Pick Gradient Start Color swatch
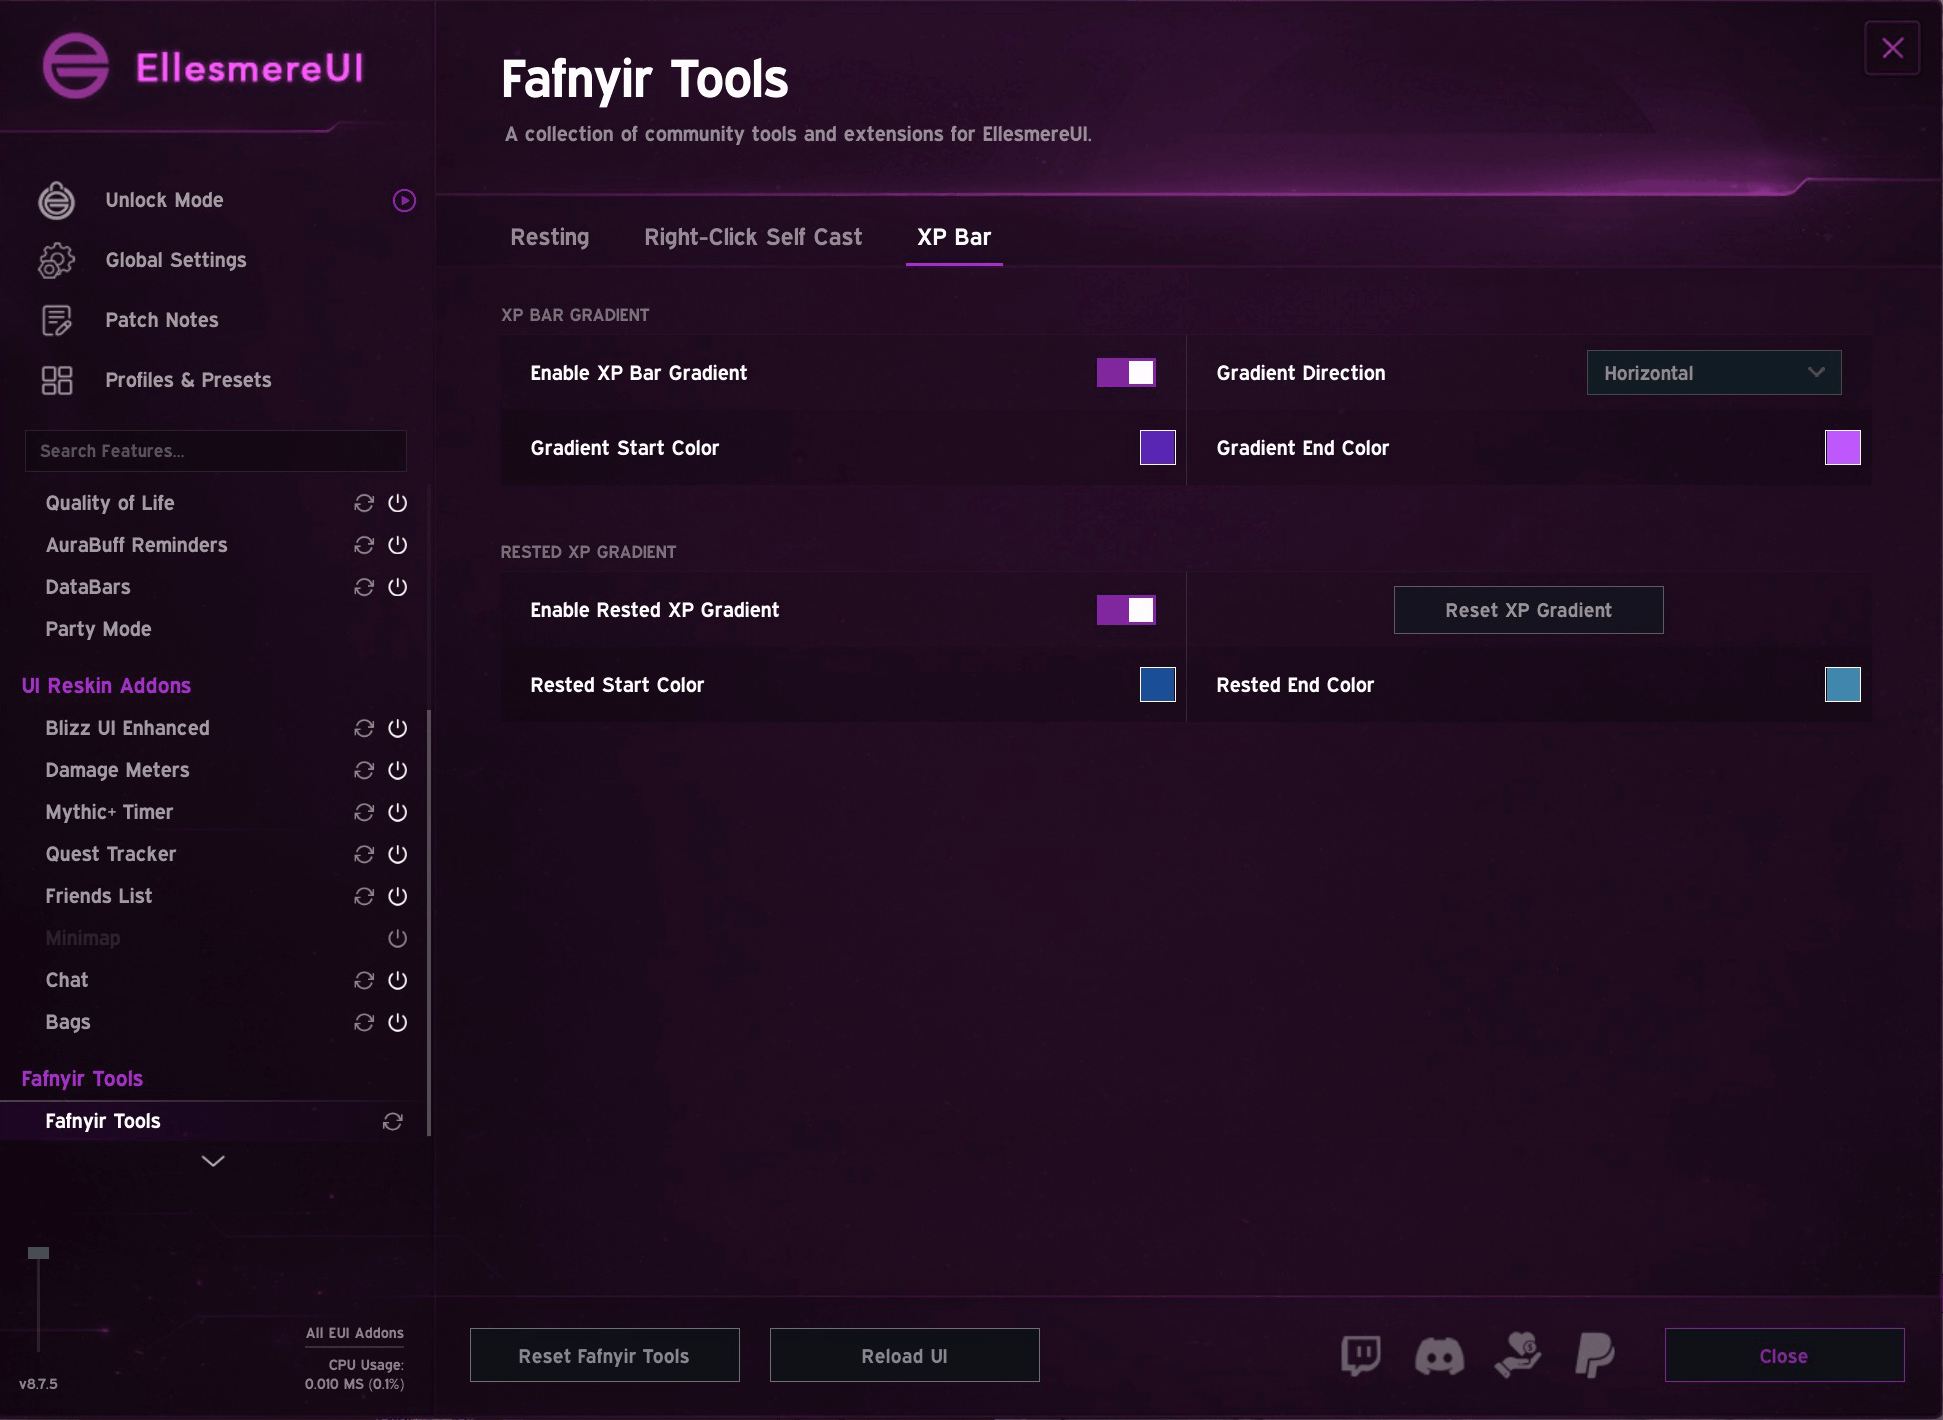This screenshot has height=1420, width=1943. [1158, 448]
